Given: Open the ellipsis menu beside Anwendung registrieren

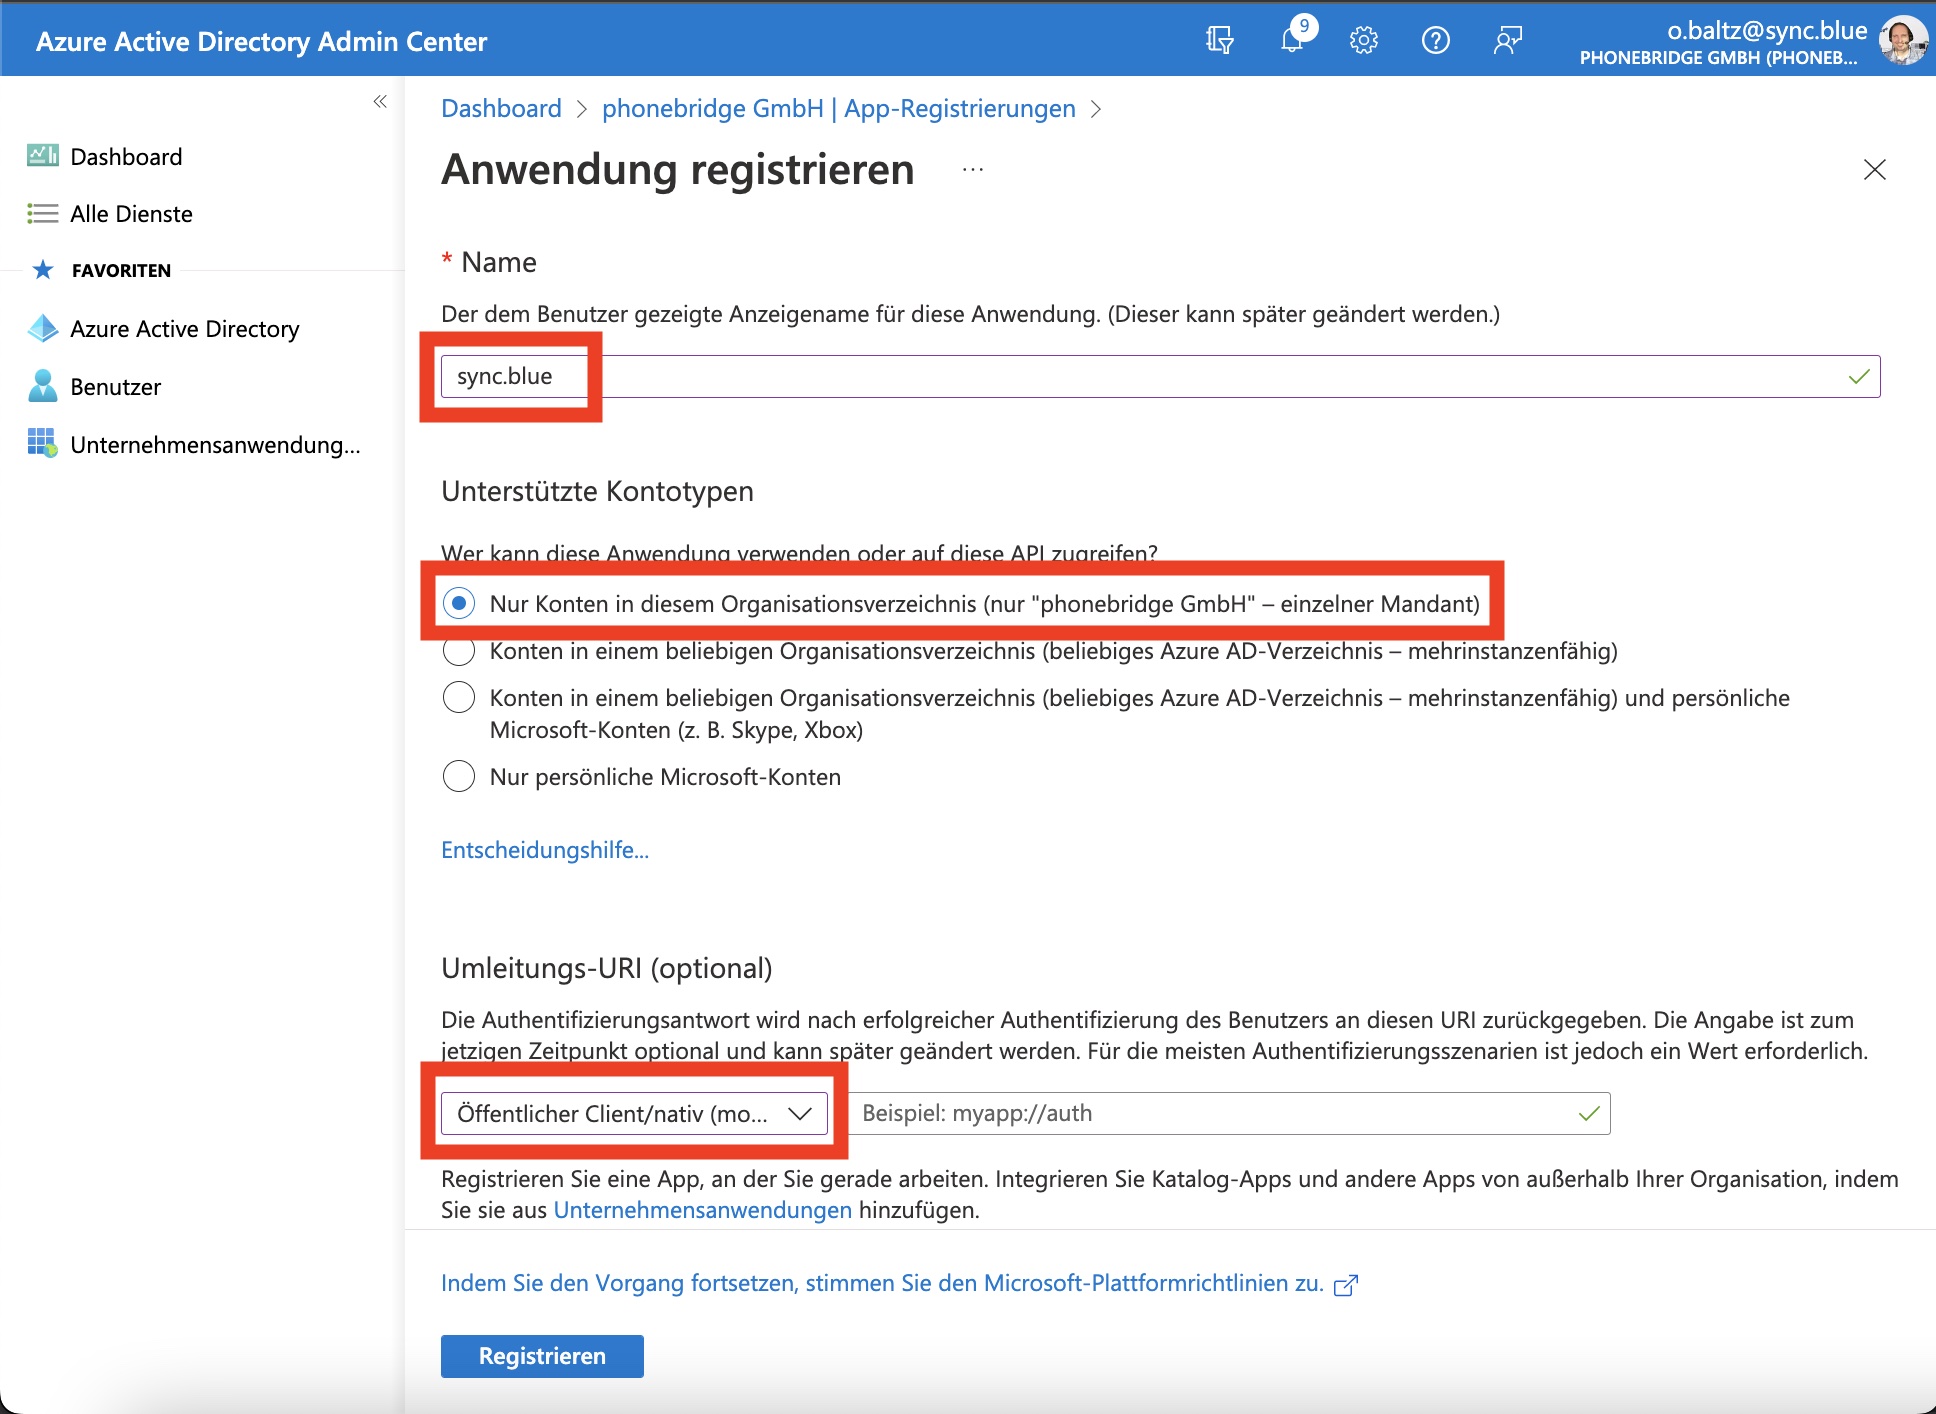Looking at the screenshot, I should (971, 170).
